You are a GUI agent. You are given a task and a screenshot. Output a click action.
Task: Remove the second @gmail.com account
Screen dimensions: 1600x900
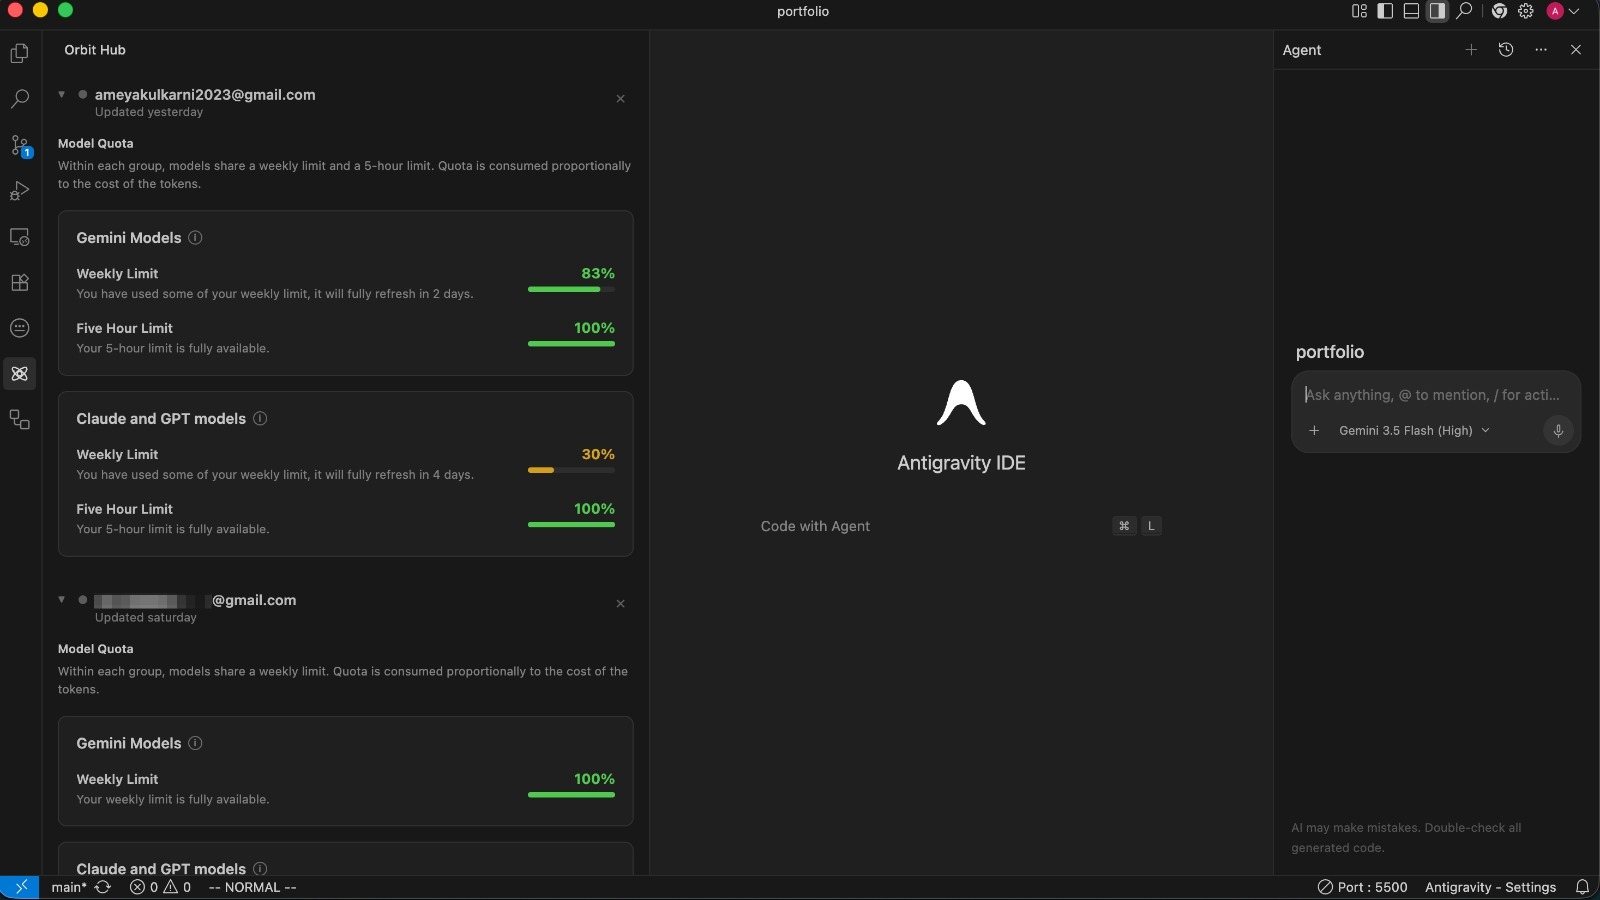coord(620,603)
